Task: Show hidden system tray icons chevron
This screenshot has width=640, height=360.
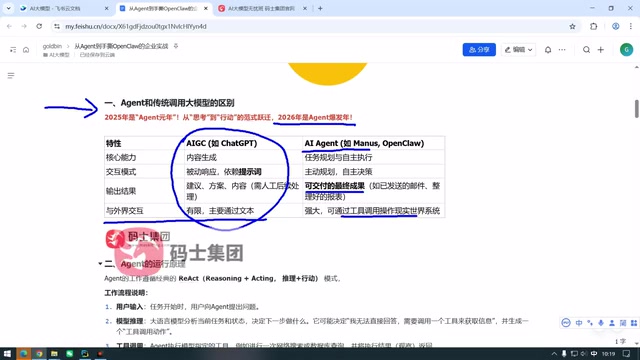Action: point(554,354)
